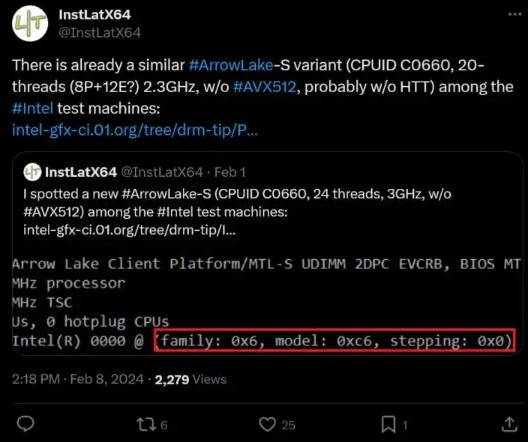Click the retweet arrows icon
Viewport: 528px width, 442px height.
coord(146,424)
